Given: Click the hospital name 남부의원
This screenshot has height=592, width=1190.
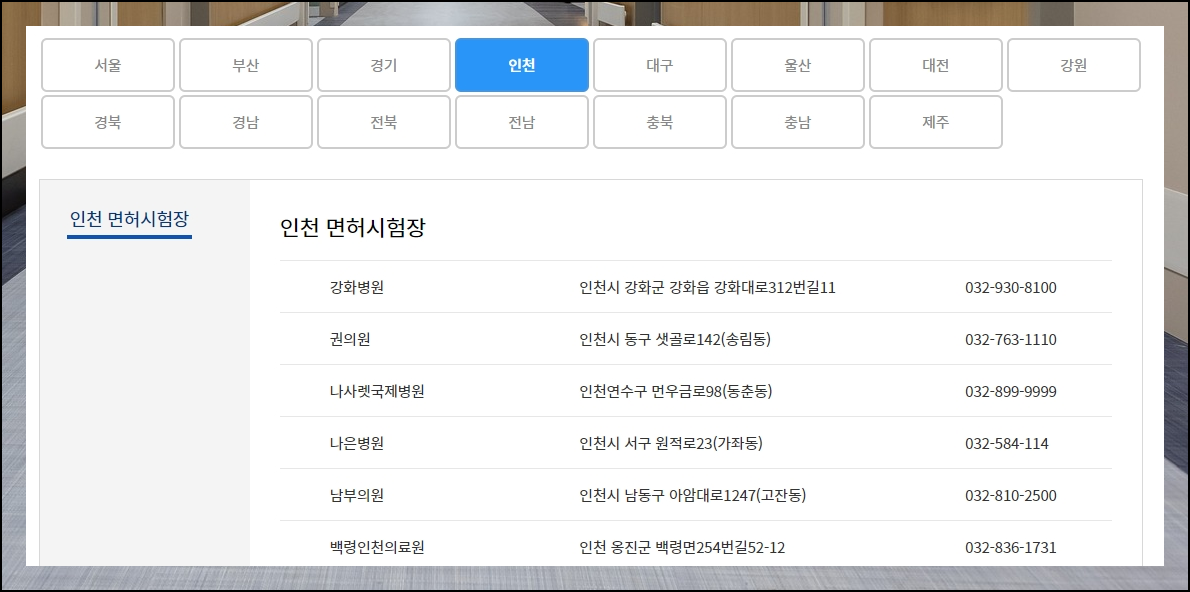Looking at the screenshot, I should 357,496.
